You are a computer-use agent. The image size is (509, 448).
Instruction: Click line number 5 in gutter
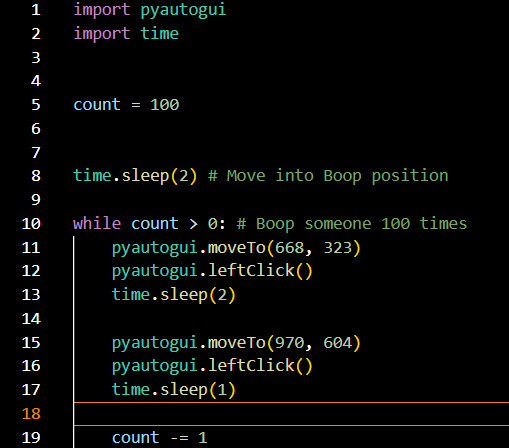[x=36, y=105]
